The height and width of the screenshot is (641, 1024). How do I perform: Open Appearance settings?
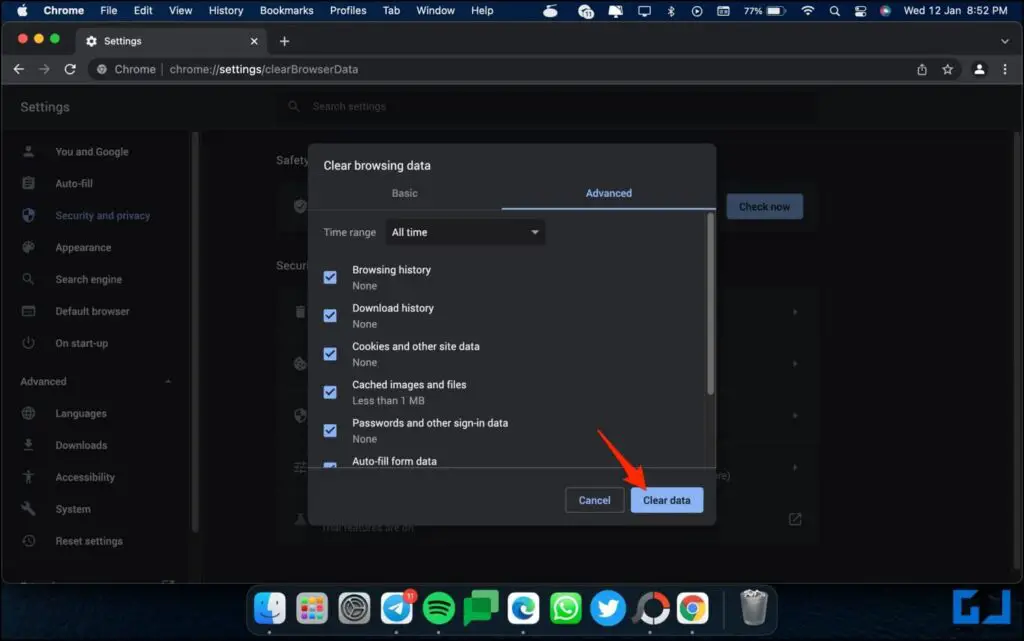(83, 247)
